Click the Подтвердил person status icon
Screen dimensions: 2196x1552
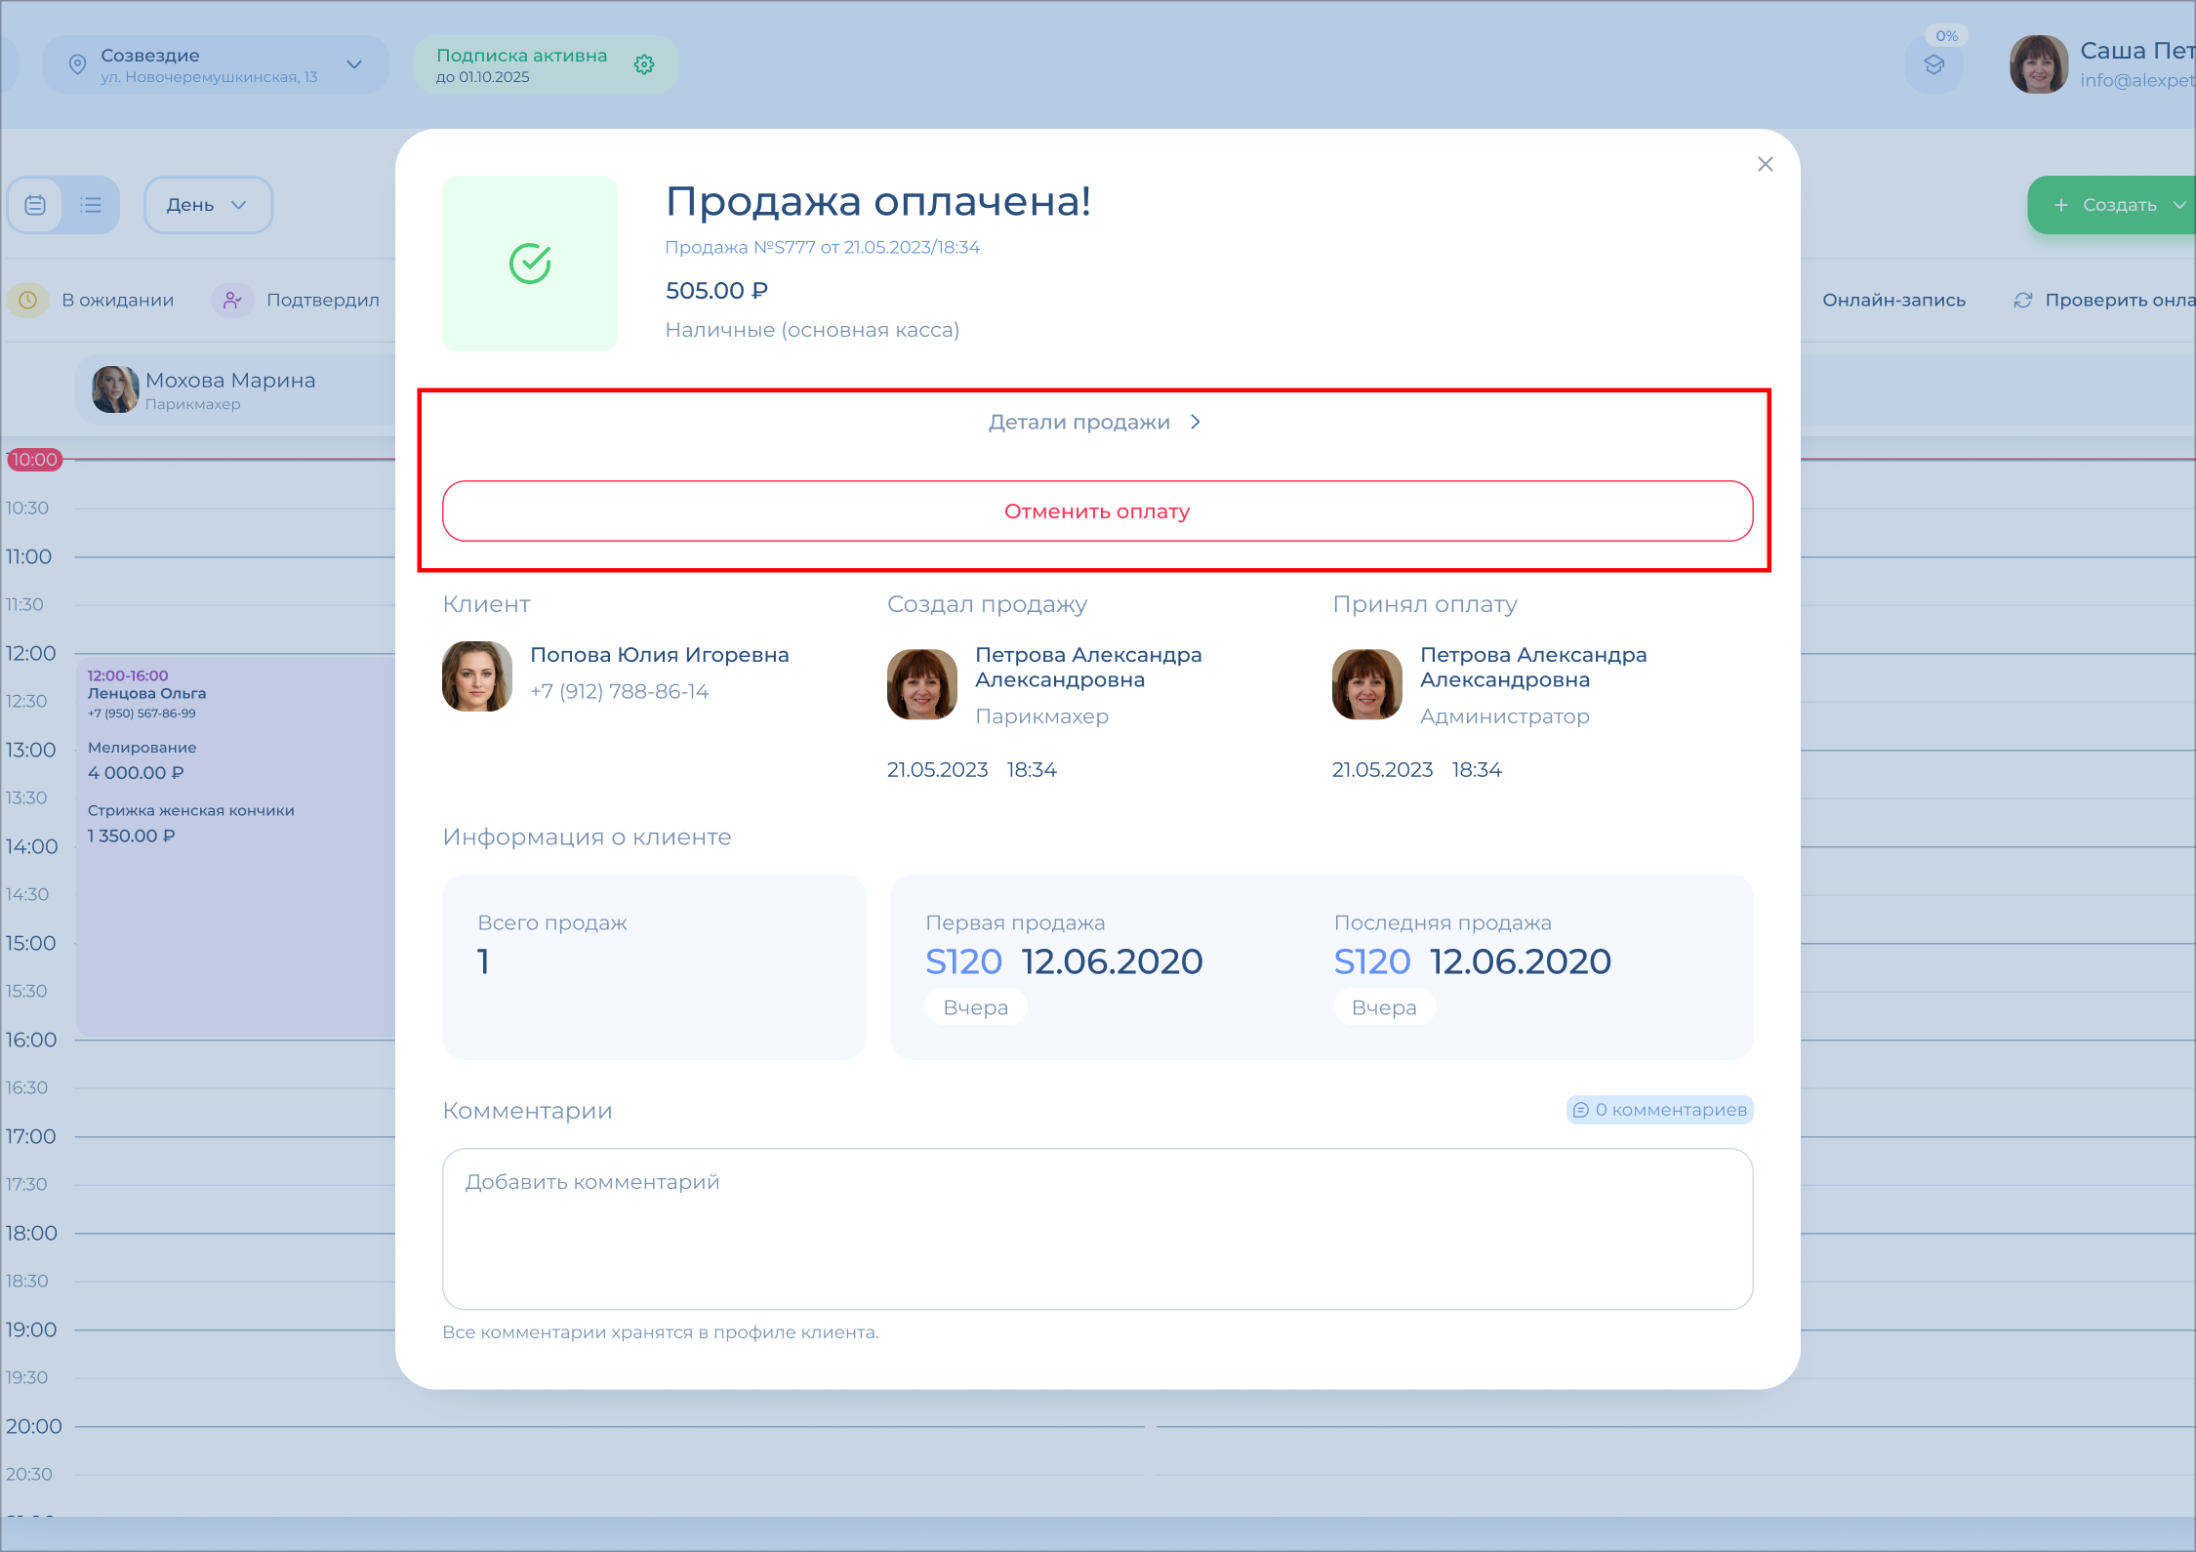pyautogui.click(x=232, y=300)
